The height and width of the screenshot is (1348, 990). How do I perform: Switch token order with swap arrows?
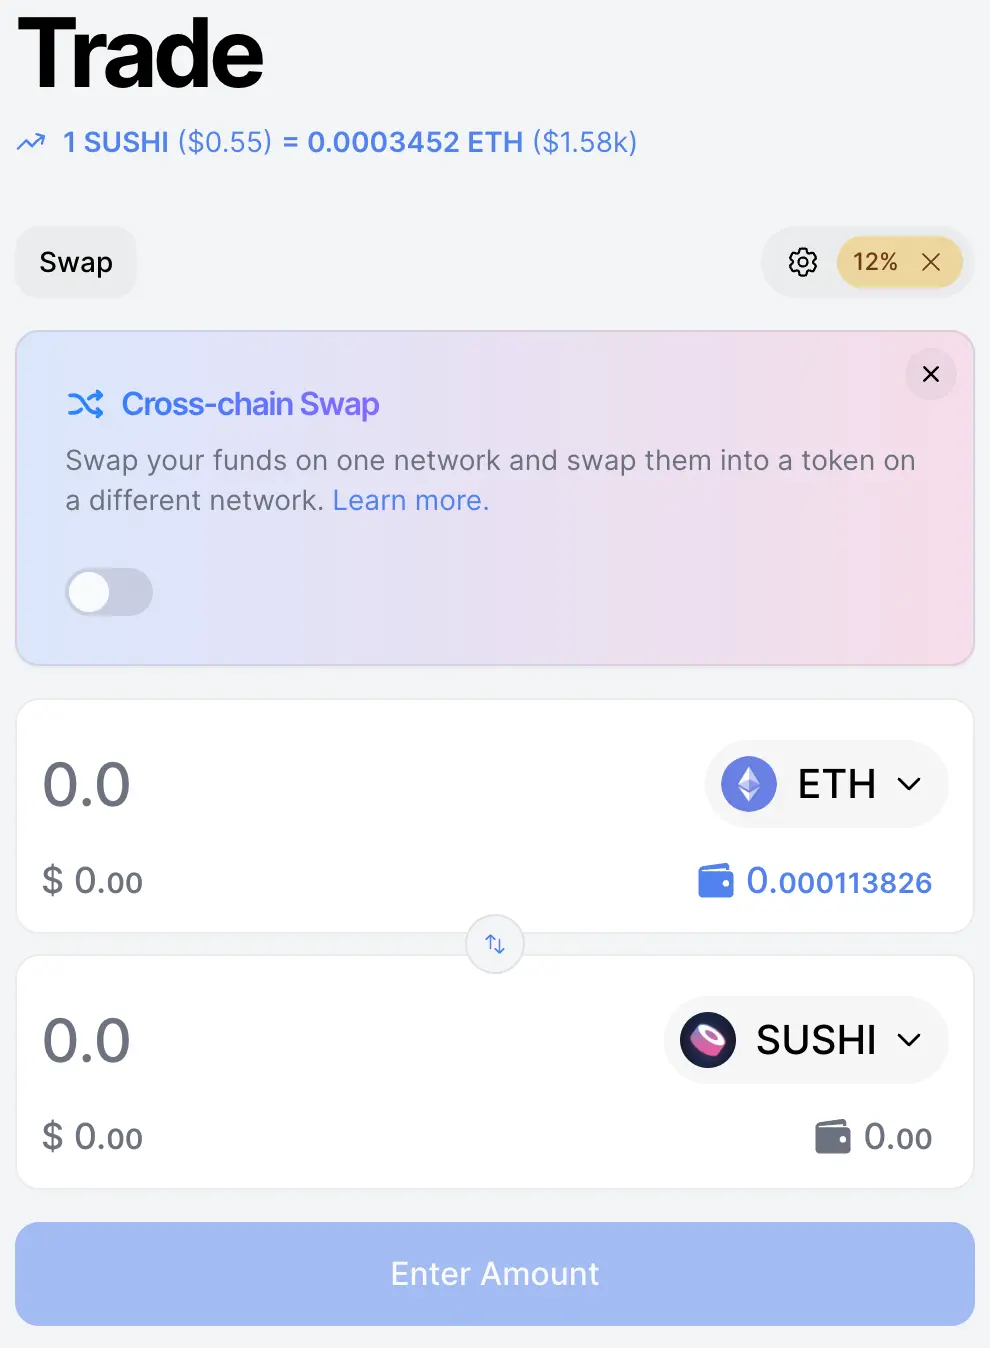pyautogui.click(x=495, y=944)
